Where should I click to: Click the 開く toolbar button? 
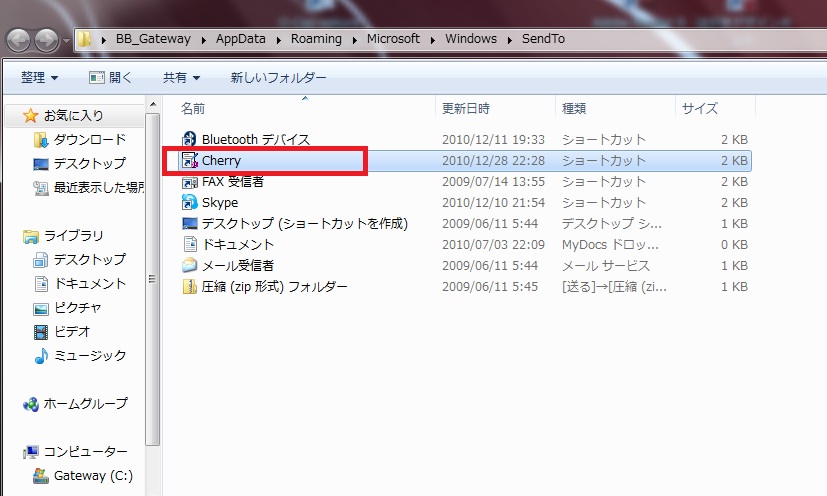point(110,78)
